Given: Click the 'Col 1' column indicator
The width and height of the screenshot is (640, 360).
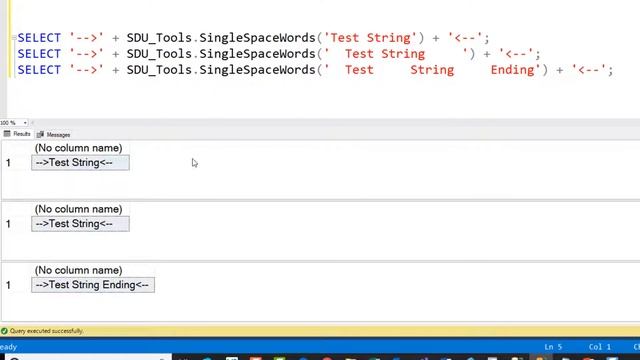Looking at the screenshot, I should (600, 347).
